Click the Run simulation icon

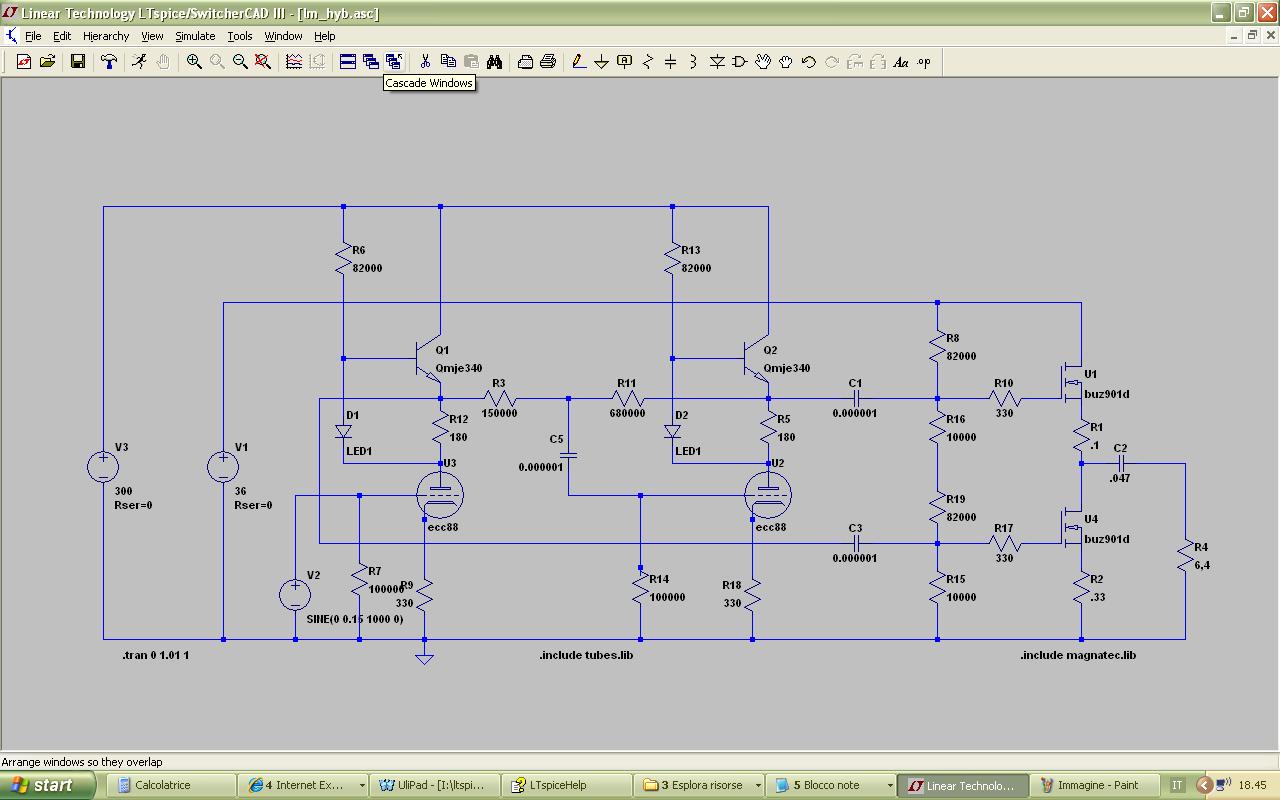[139, 62]
